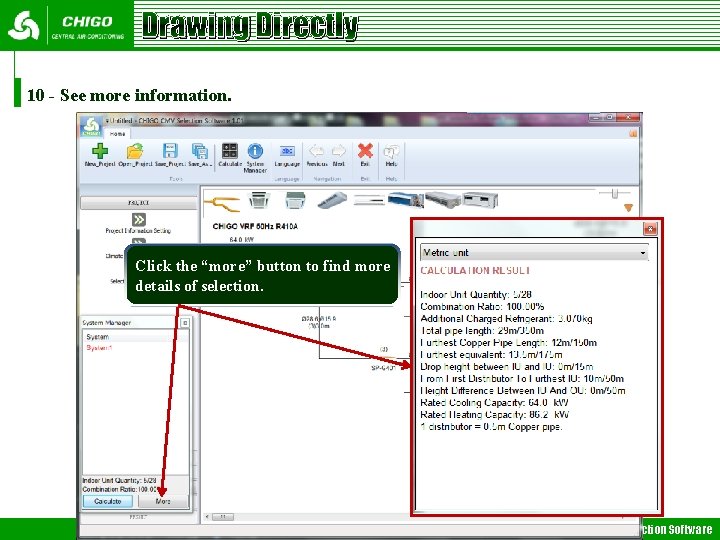Click the Calculate button in System Manager
The image size is (720, 540).
pos(108,501)
